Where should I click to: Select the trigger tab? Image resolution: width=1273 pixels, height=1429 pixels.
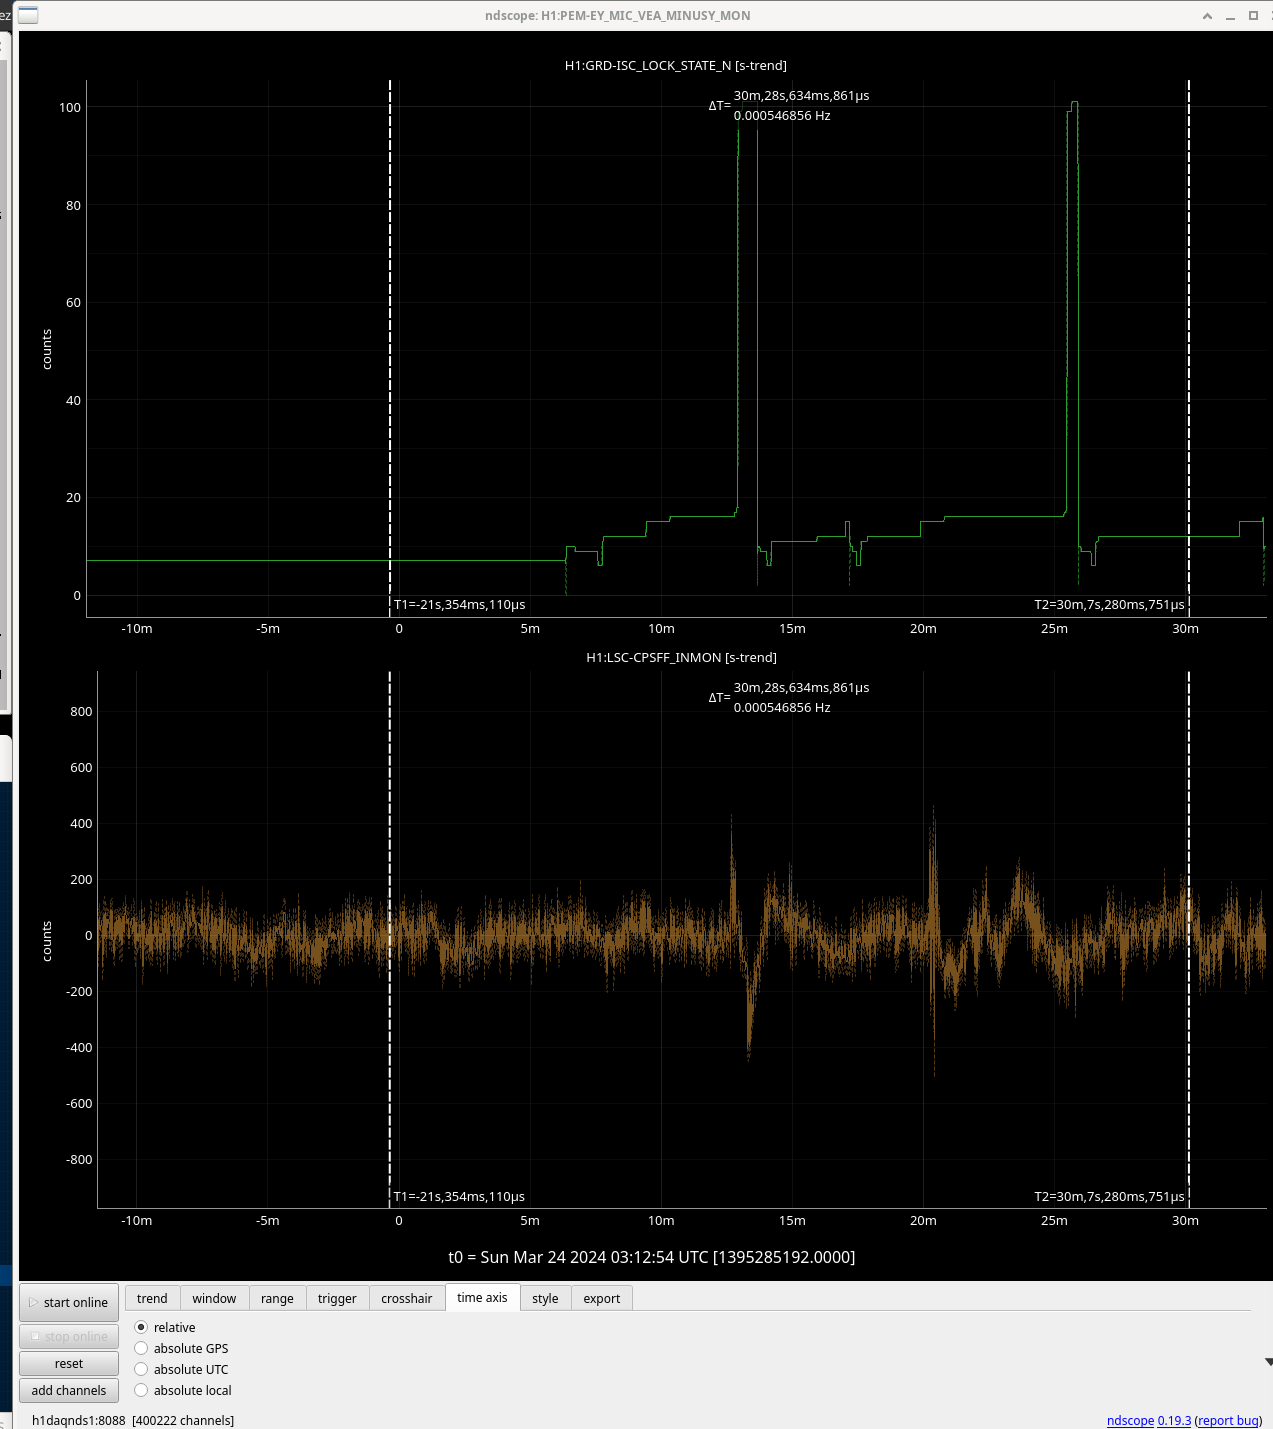(x=337, y=1298)
